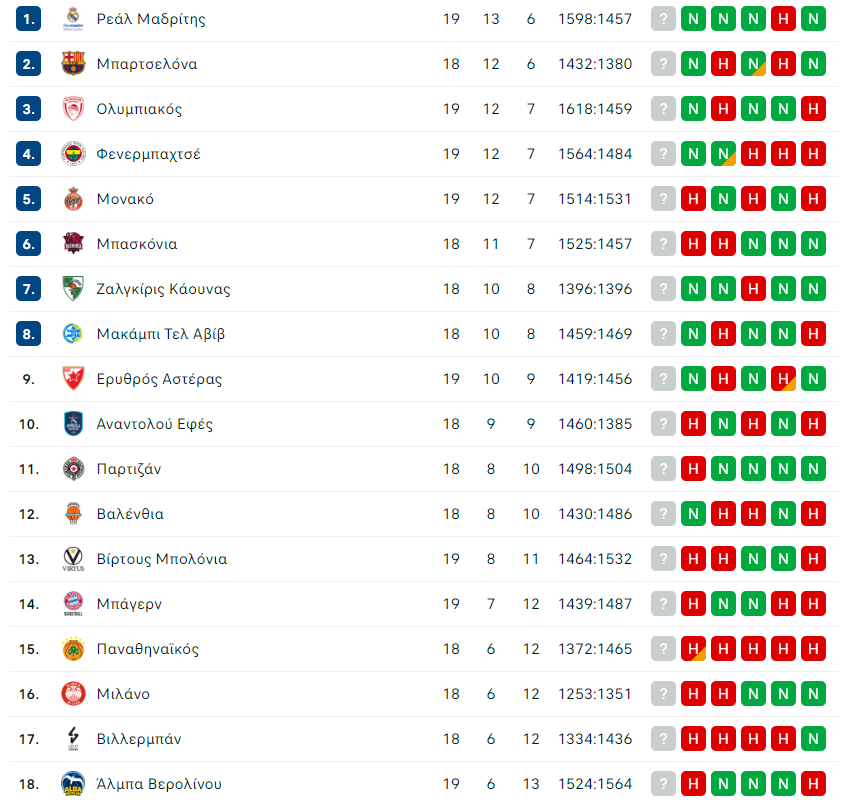
Task: Click the Barcelona club crest icon
Action: (x=73, y=64)
